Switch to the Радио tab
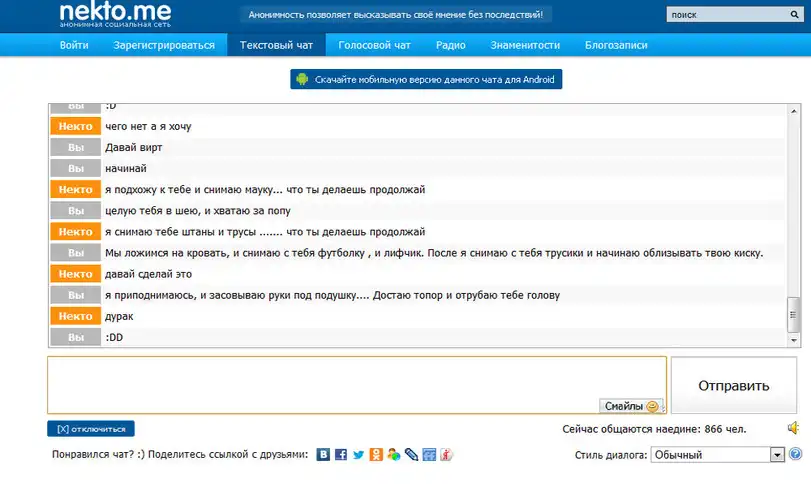811x487 pixels. click(x=450, y=45)
